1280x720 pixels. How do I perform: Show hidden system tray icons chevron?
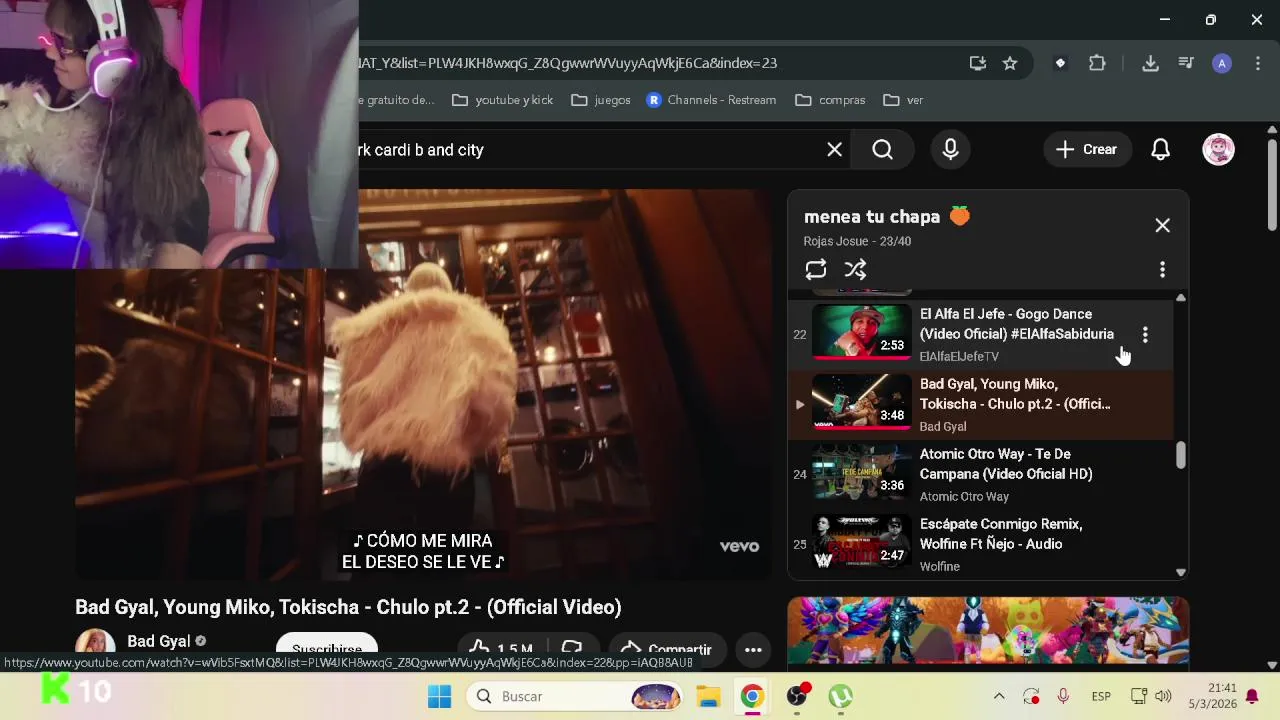click(999, 696)
